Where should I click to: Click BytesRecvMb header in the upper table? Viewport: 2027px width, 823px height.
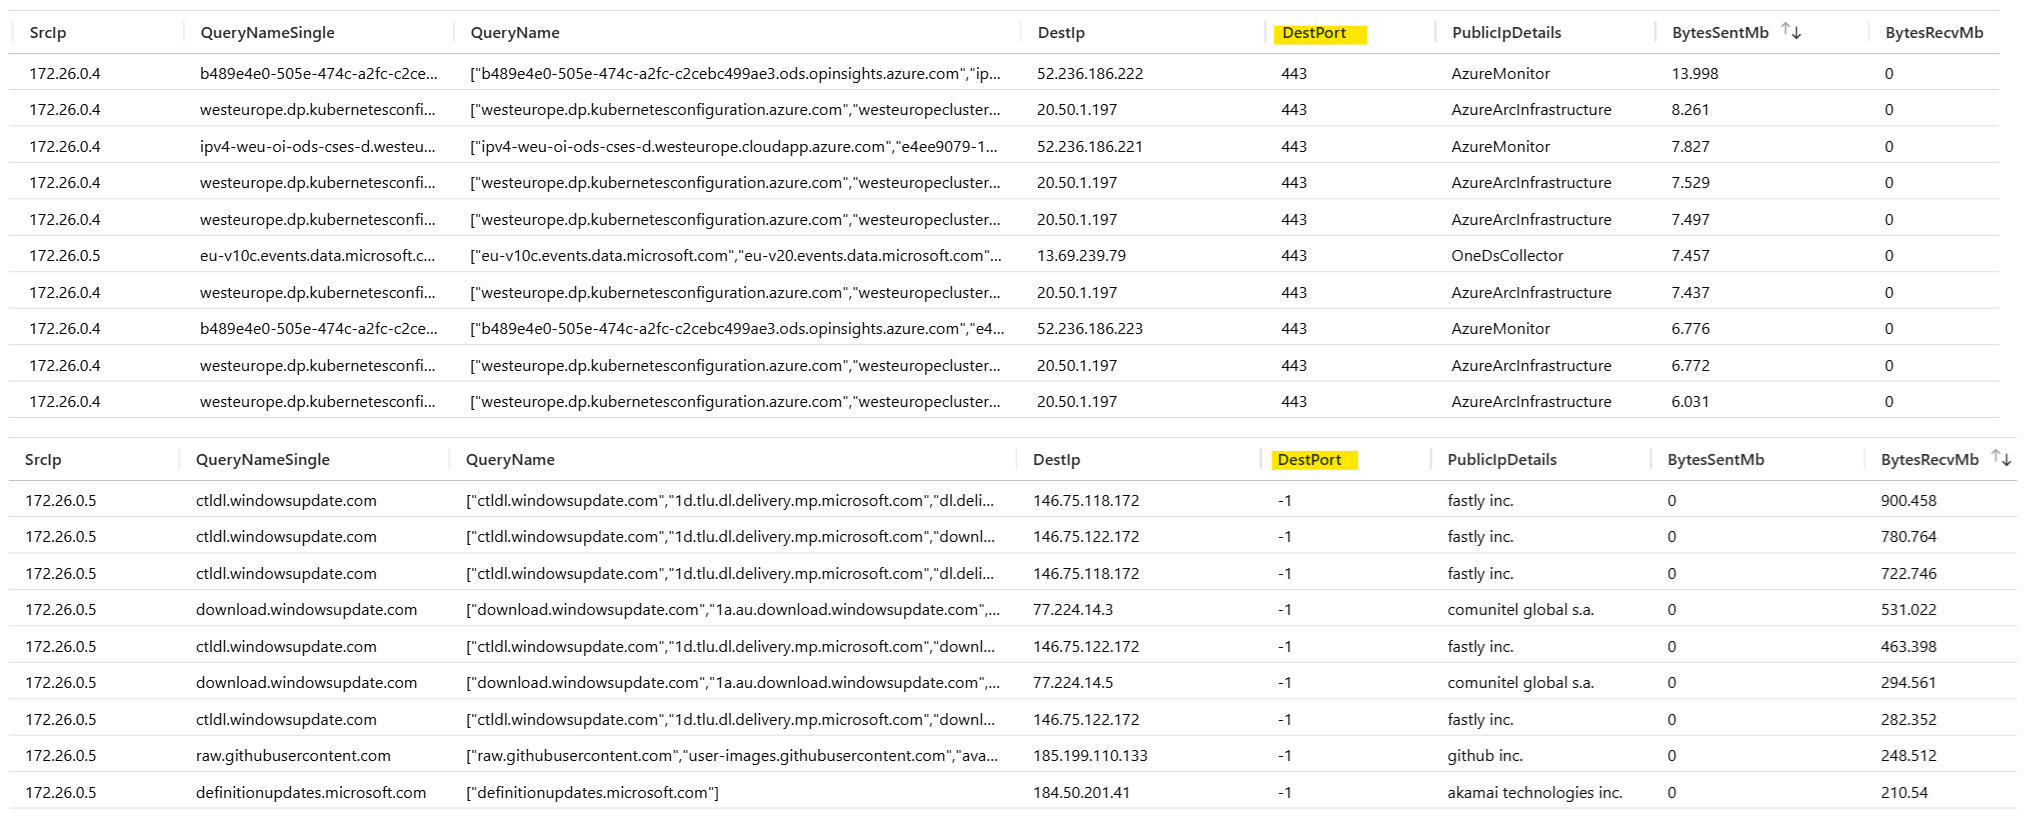click(1934, 33)
